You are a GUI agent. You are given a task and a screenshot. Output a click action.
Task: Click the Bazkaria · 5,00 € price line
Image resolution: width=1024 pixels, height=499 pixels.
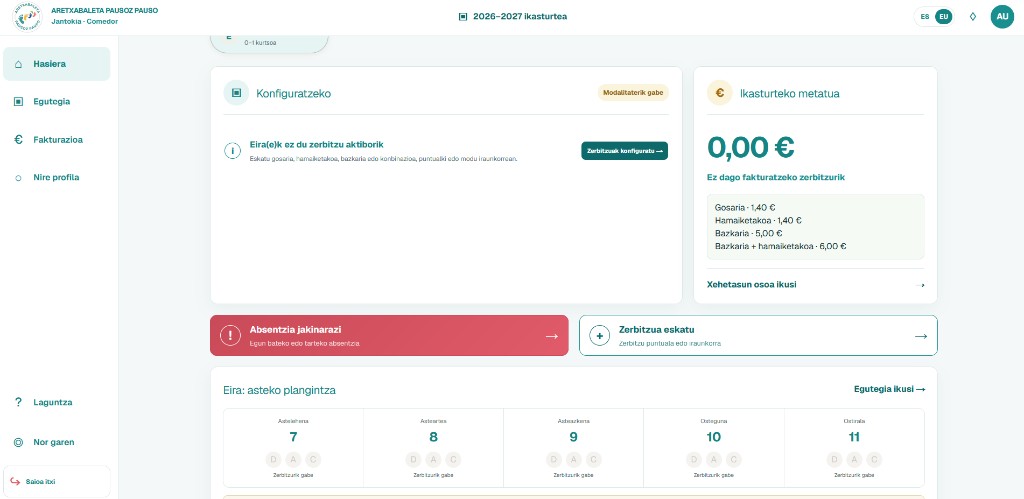tap(748, 233)
